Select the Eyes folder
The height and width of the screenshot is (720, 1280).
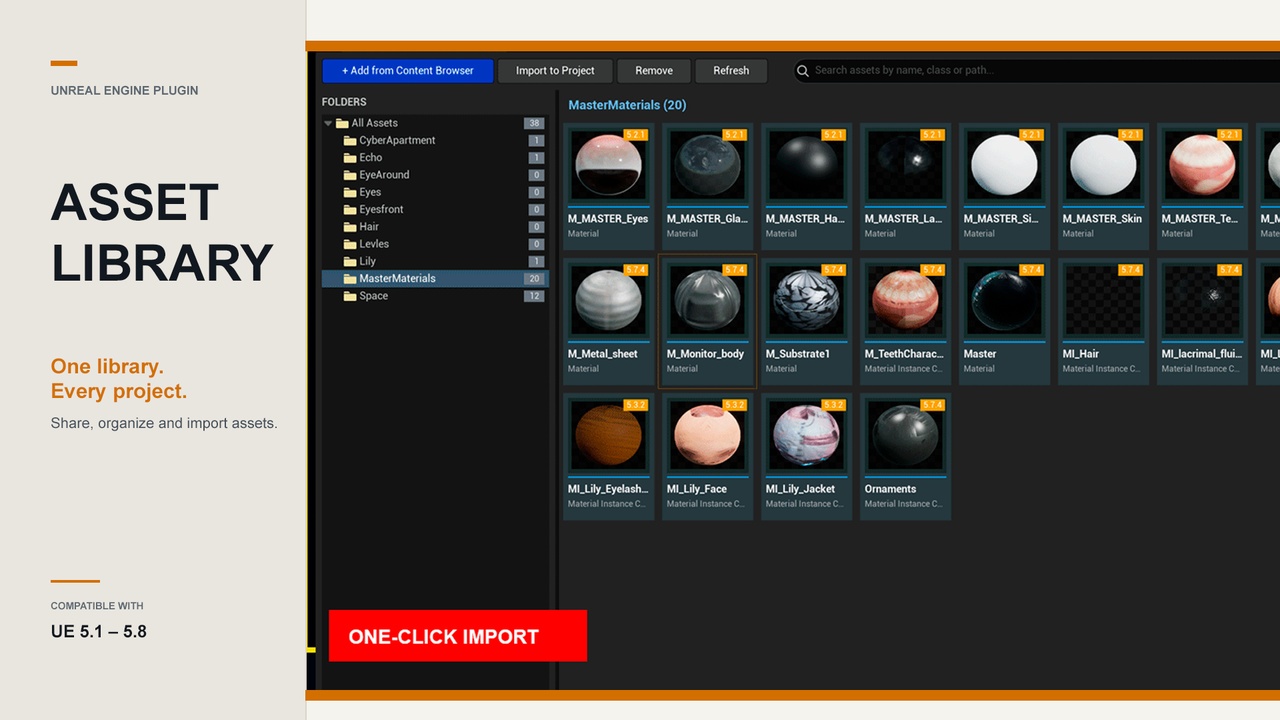(x=434, y=192)
